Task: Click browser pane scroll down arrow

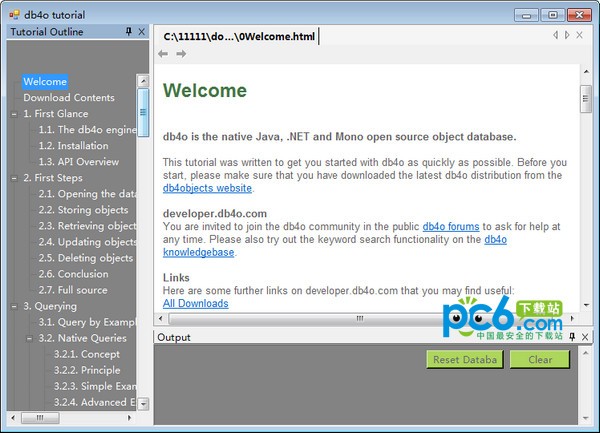Action: (586, 305)
